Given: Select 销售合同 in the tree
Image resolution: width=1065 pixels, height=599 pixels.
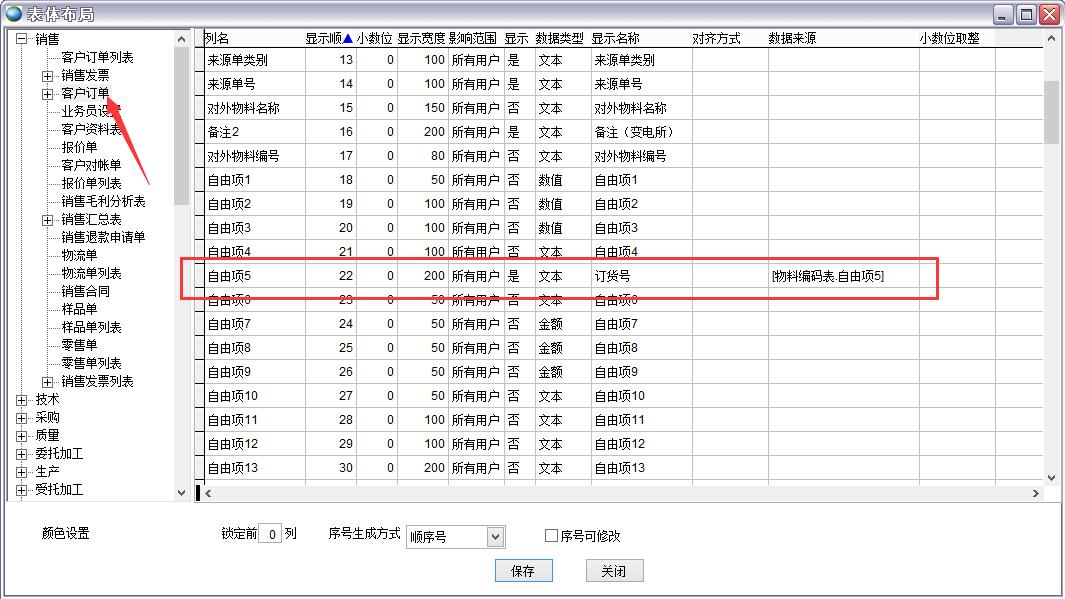Looking at the screenshot, I should (x=85, y=292).
